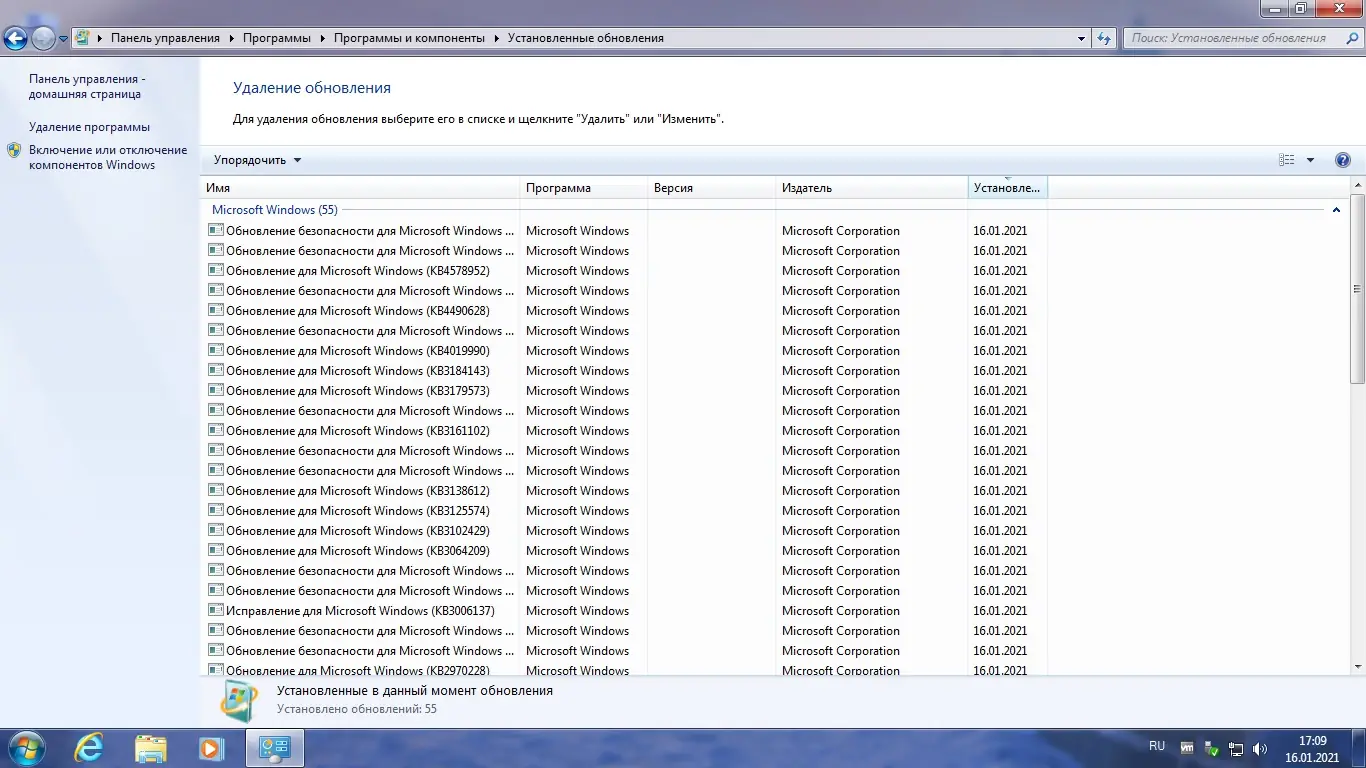Open Включение или отключение компонентов Windows link

(108, 157)
